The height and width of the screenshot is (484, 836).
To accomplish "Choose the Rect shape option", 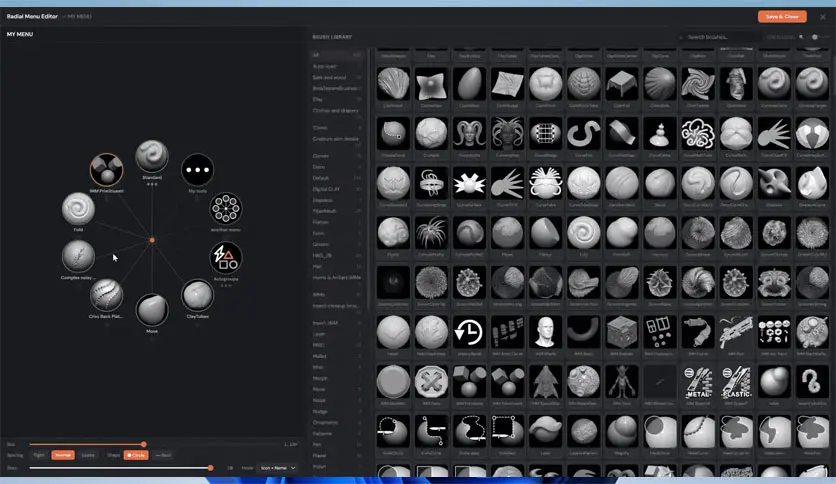I will click(x=164, y=455).
